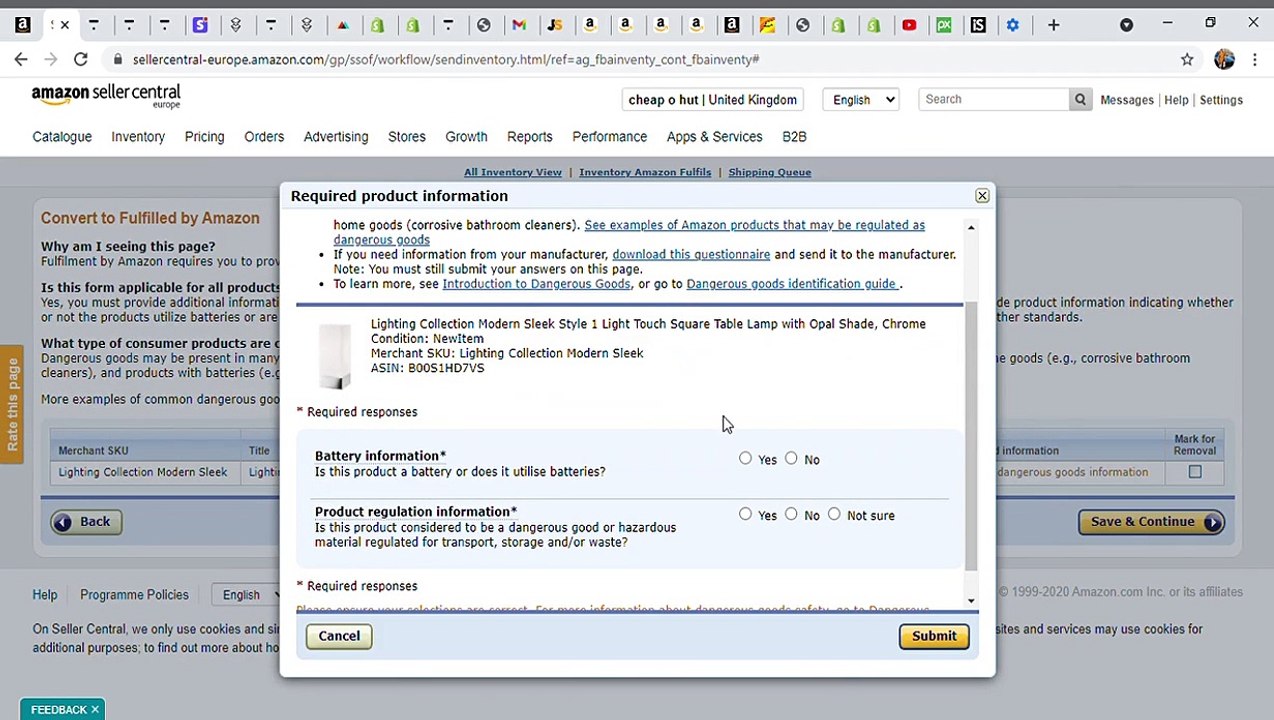Go forward in browser history
The width and height of the screenshot is (1274, 720).
pos(50,60)
